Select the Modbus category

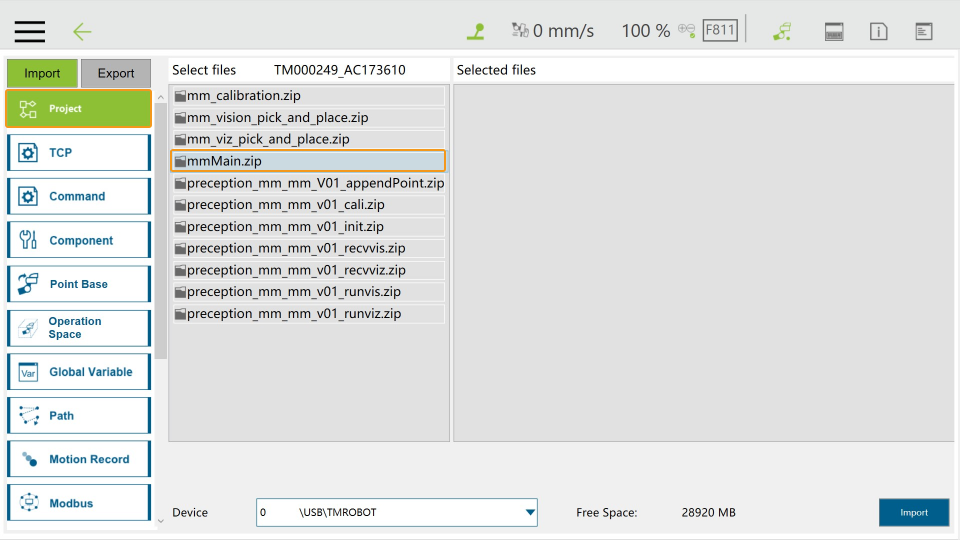tap(79, 503)
